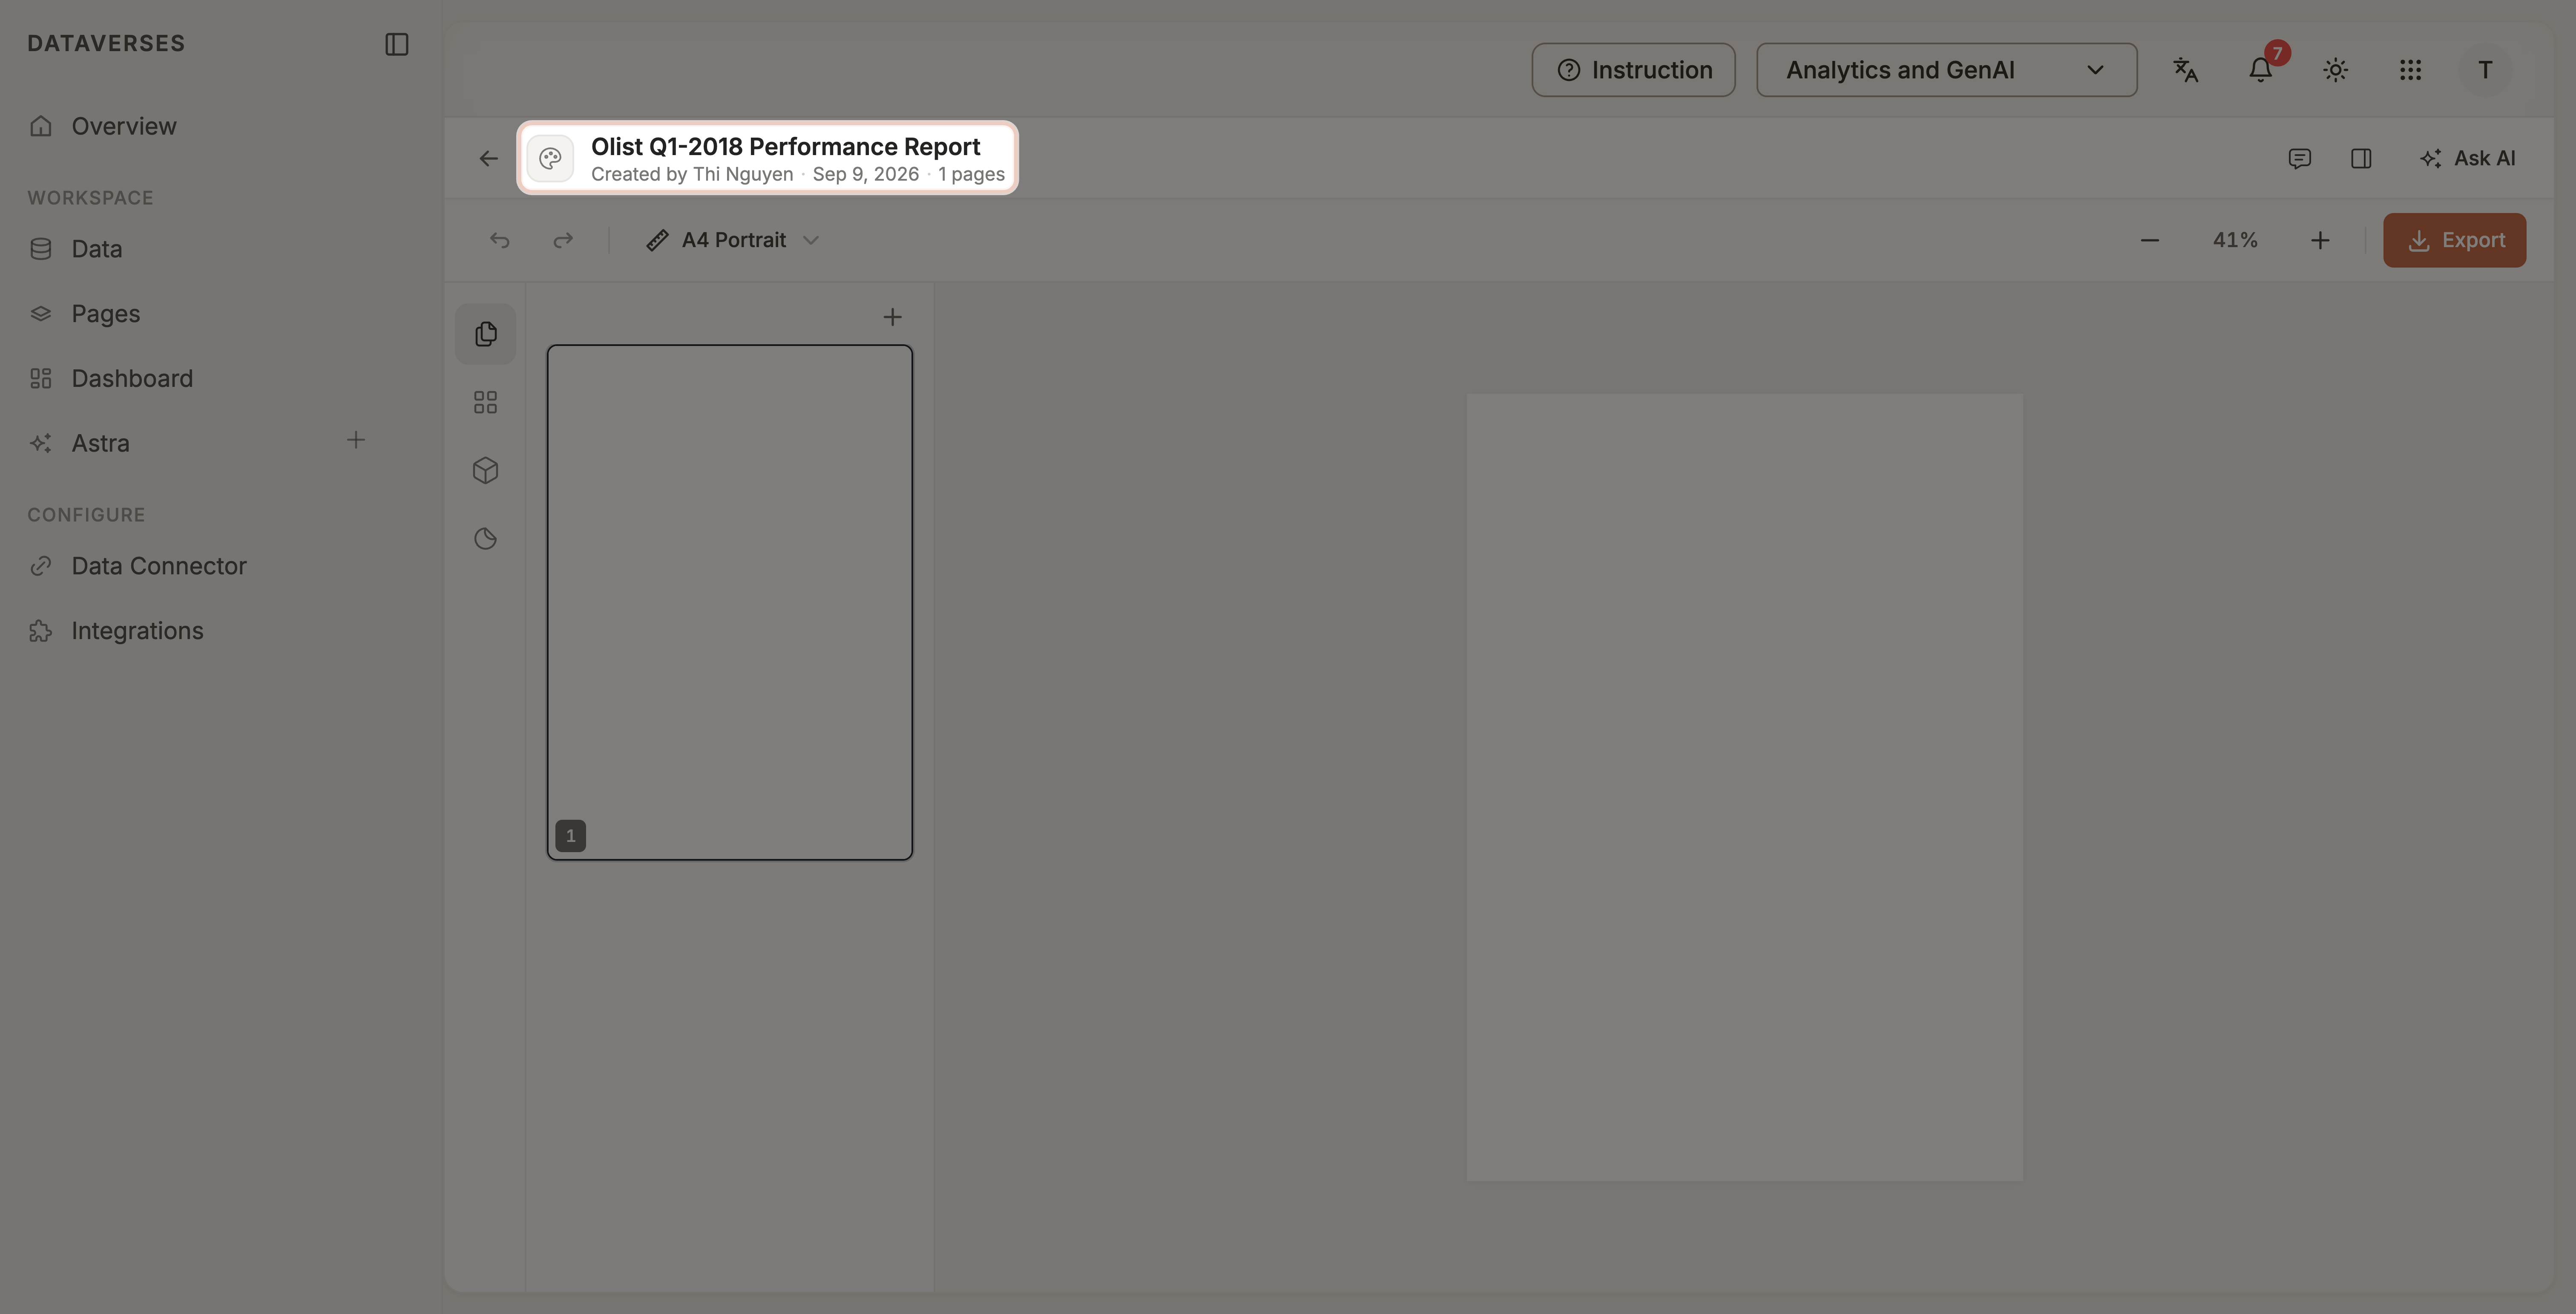Open Astra assistant section
Image resolution: width=2576 pixels, height=1314 pixels.
[x=100, y=443]
